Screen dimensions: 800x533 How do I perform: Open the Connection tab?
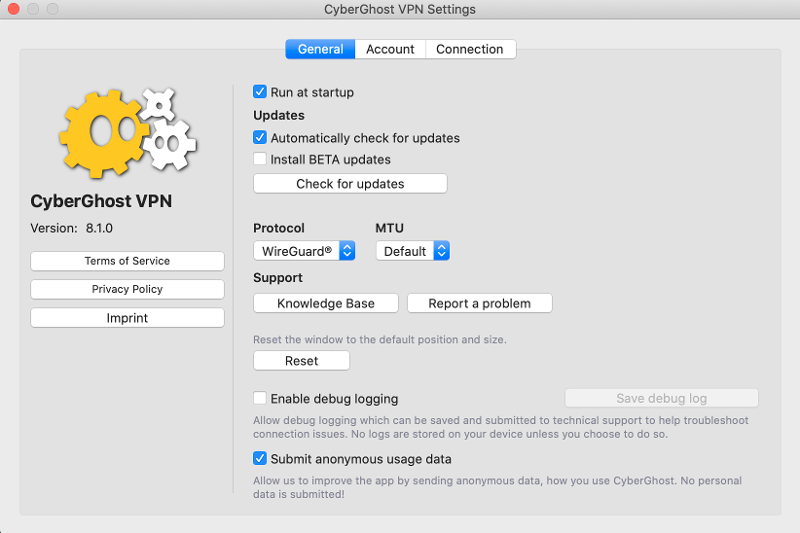(469, 49)
